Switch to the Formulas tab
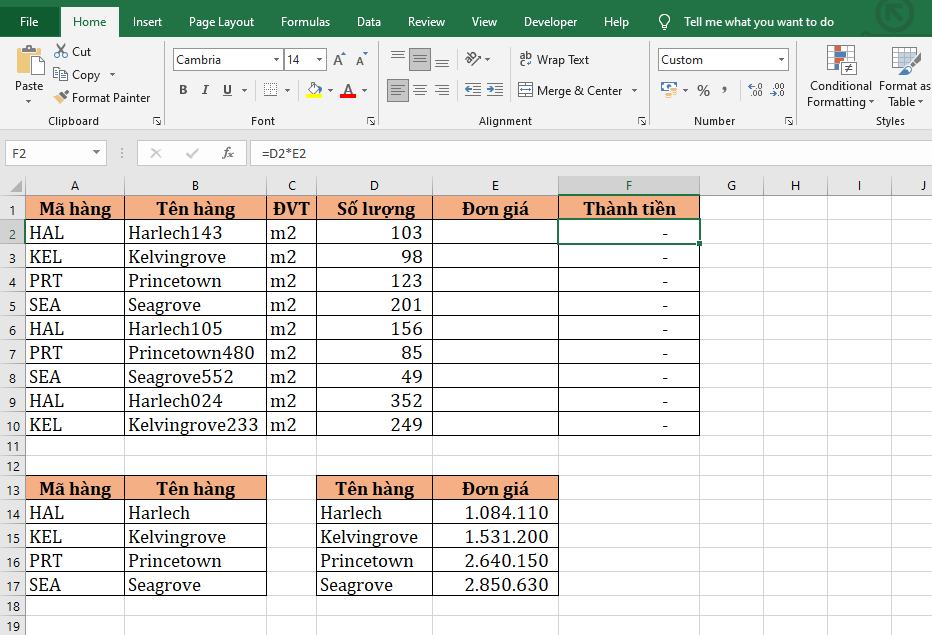Screen dimensions: 932x635 point(305,22)
